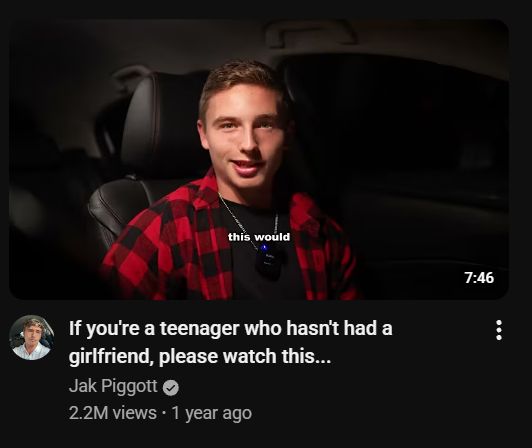Click the second title line "girlfriend, please watch this..."
The image size is (532, 448).
(x=200, y=356)
